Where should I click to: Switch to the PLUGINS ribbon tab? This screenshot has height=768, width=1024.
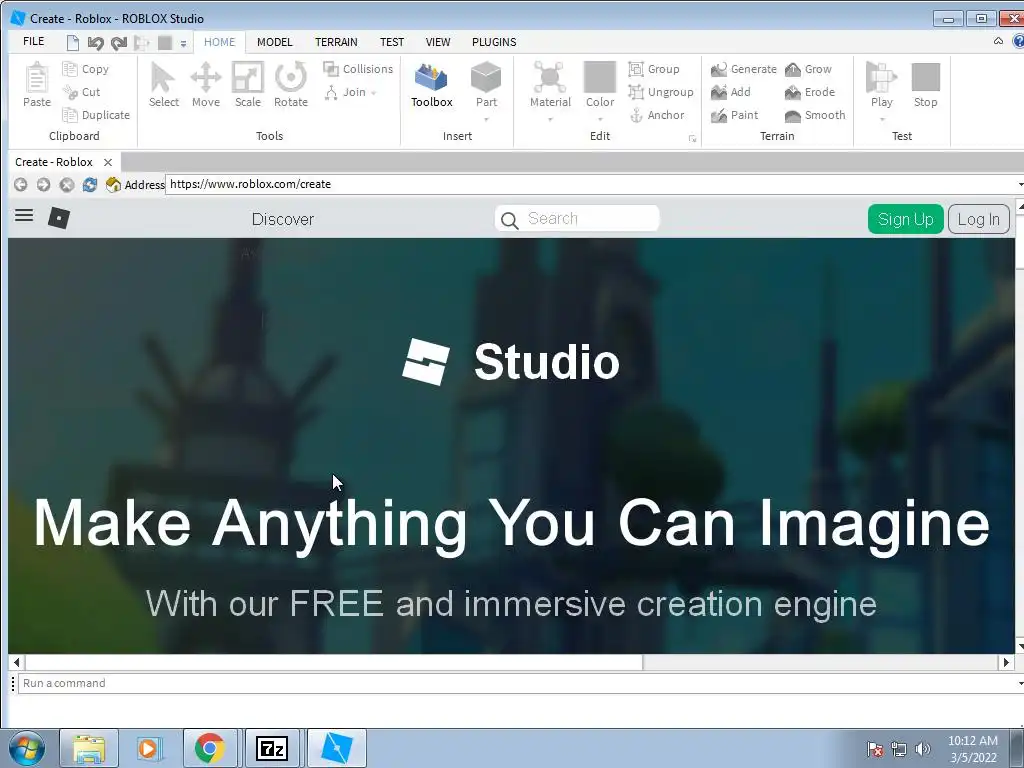point(494,42)
